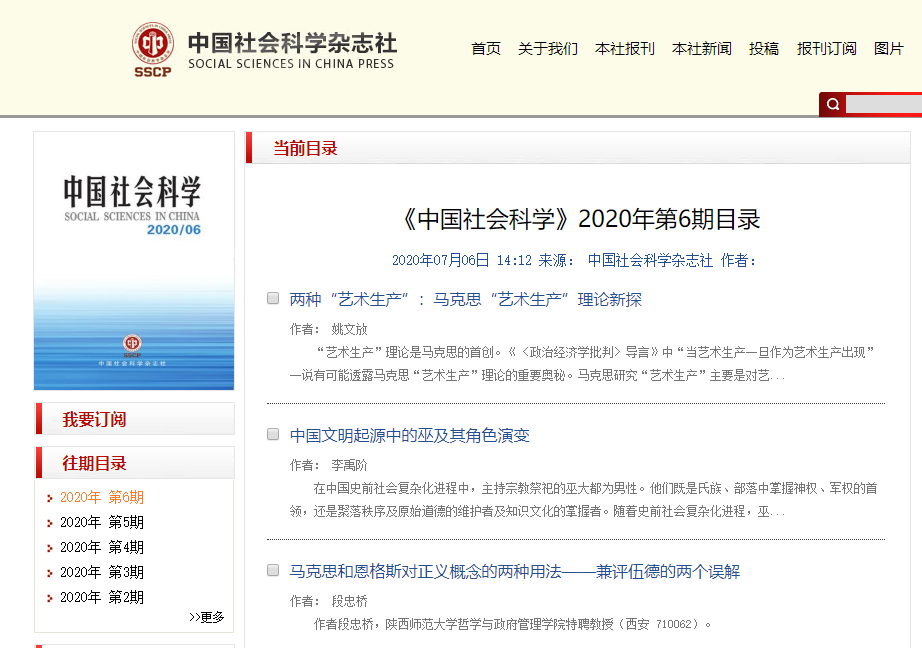Click the arrow bullet beside 2020年 第6期

pos(50,498)
